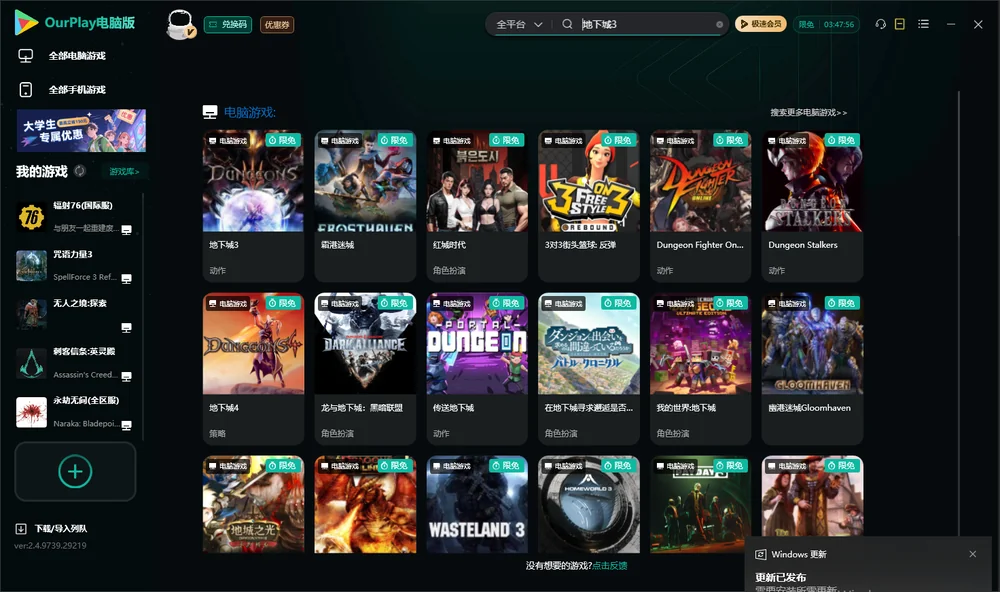Open the 地下城4 game card
The width and height of the screenshot is (1000, 592).
click(x=253, y=369)
